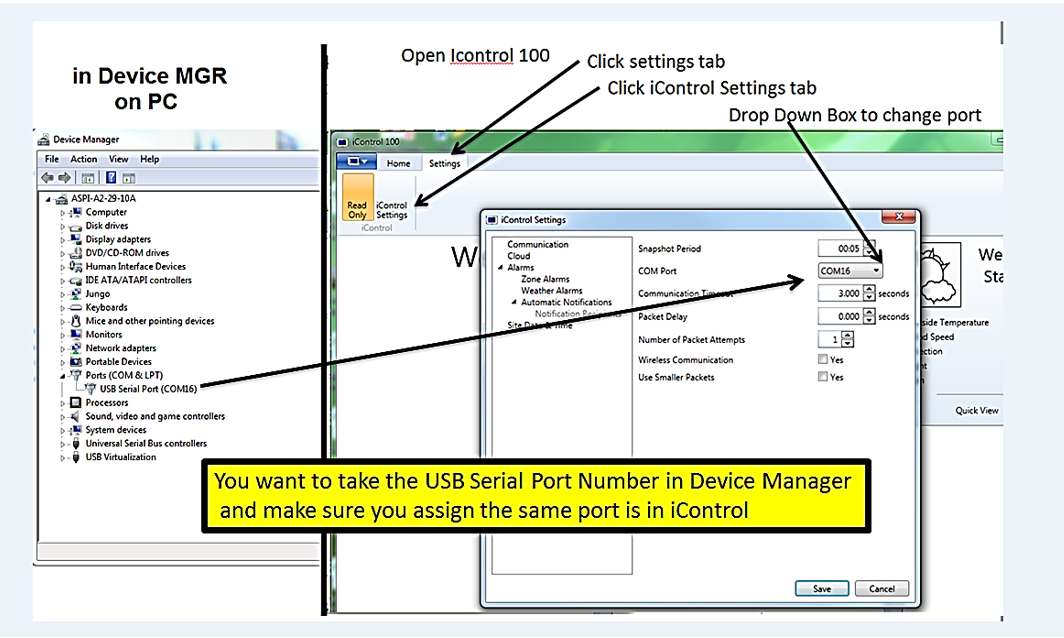Select Portable Devices in the device tree
The image size is (1064, 638).
pyautogui.click(x=118, y=362)
